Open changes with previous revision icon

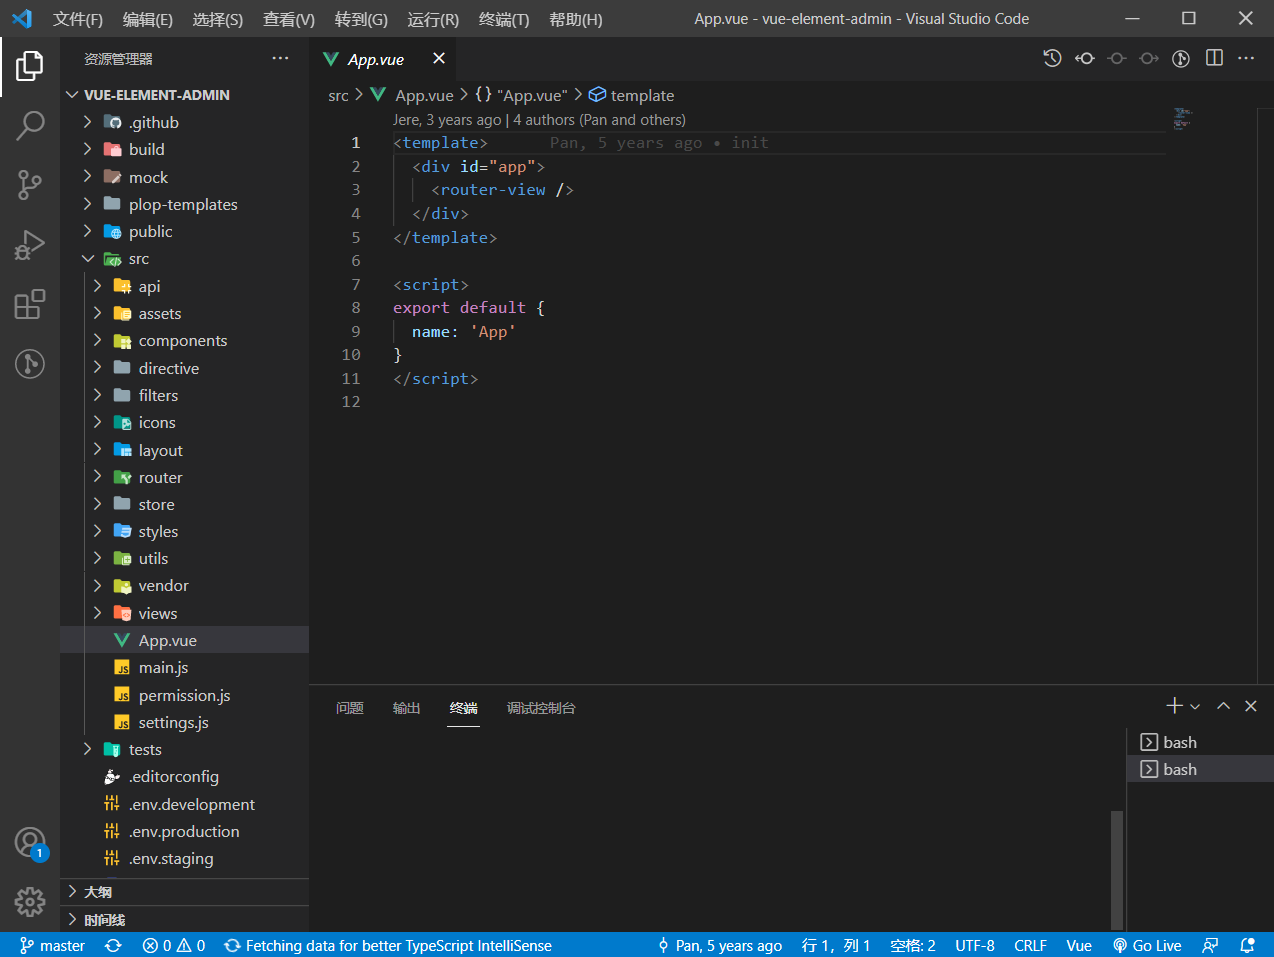coord(1085,58)
